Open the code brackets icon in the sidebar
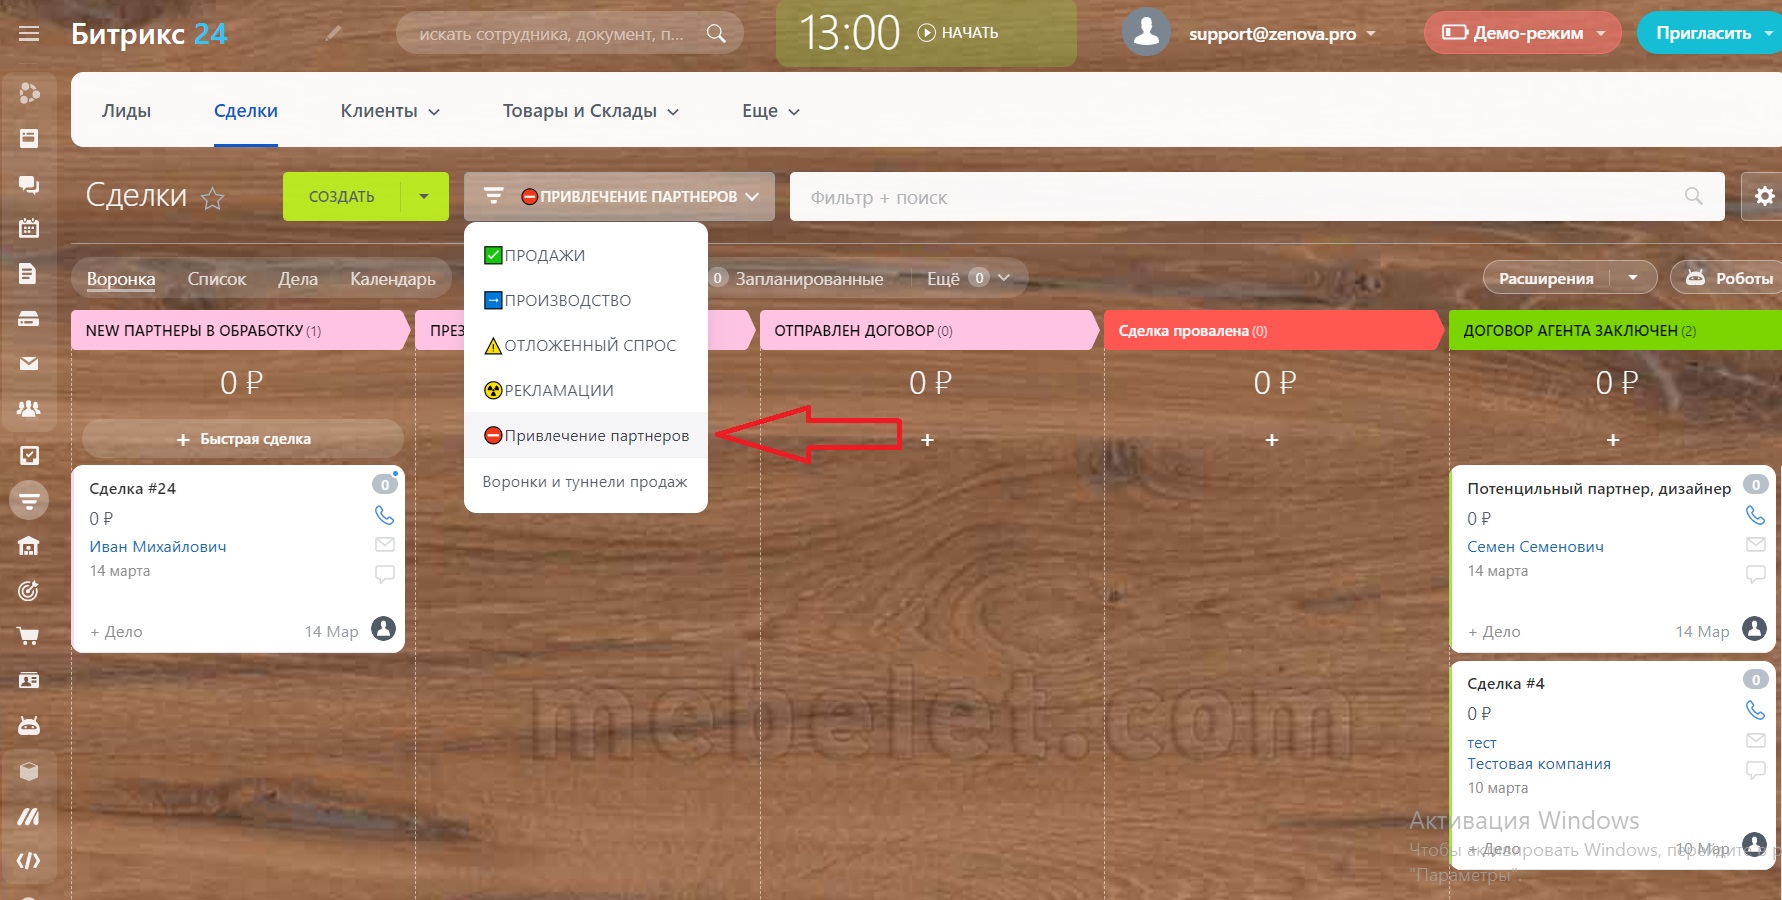 pyautogui.click(x=29, y=861)
